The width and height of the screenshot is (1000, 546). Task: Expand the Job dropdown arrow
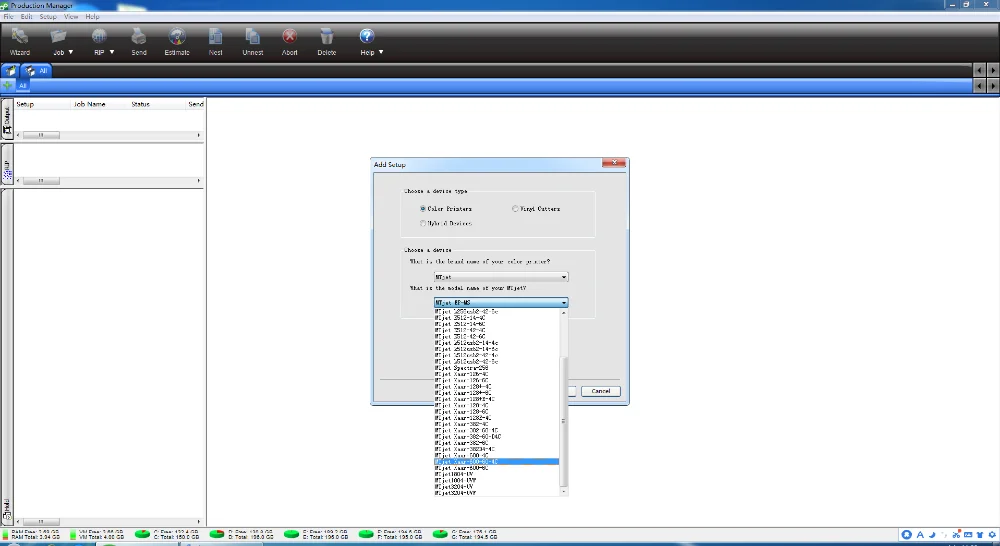click(x=71, y=52)
